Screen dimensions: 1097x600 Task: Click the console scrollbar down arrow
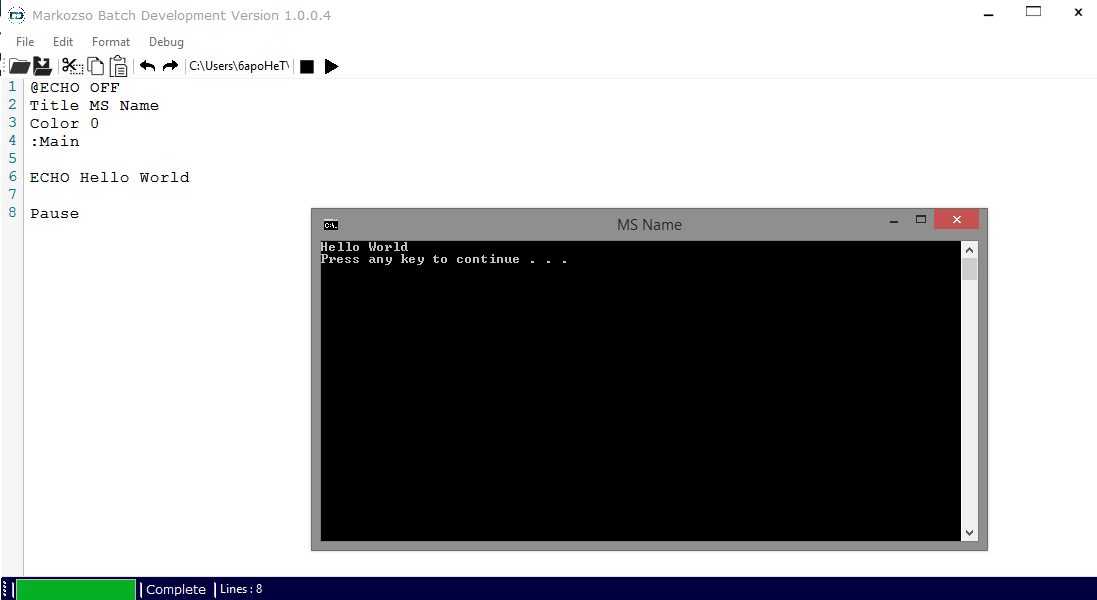tap(969, 533)
